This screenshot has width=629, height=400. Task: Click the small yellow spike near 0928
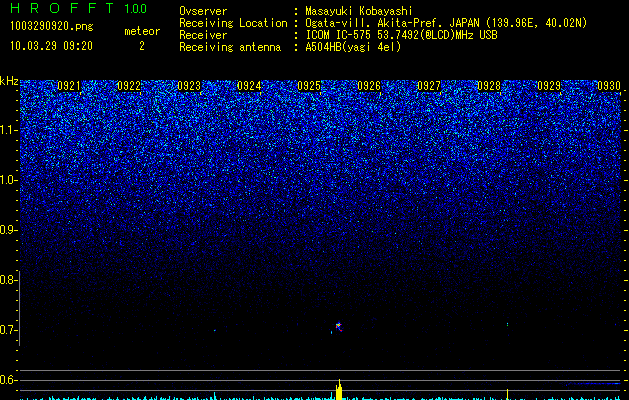[507, 394]
